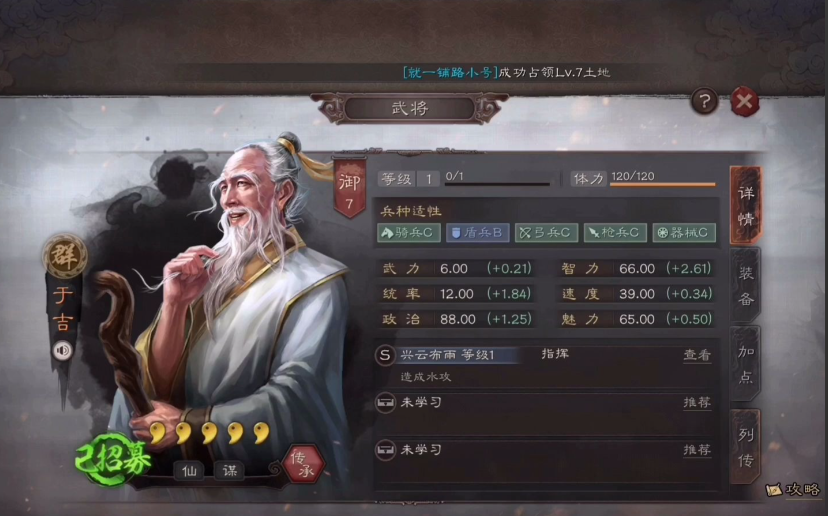Play the voice line via speaker icon
Viewport: 828px width, 516px height.
pos(63,350)
